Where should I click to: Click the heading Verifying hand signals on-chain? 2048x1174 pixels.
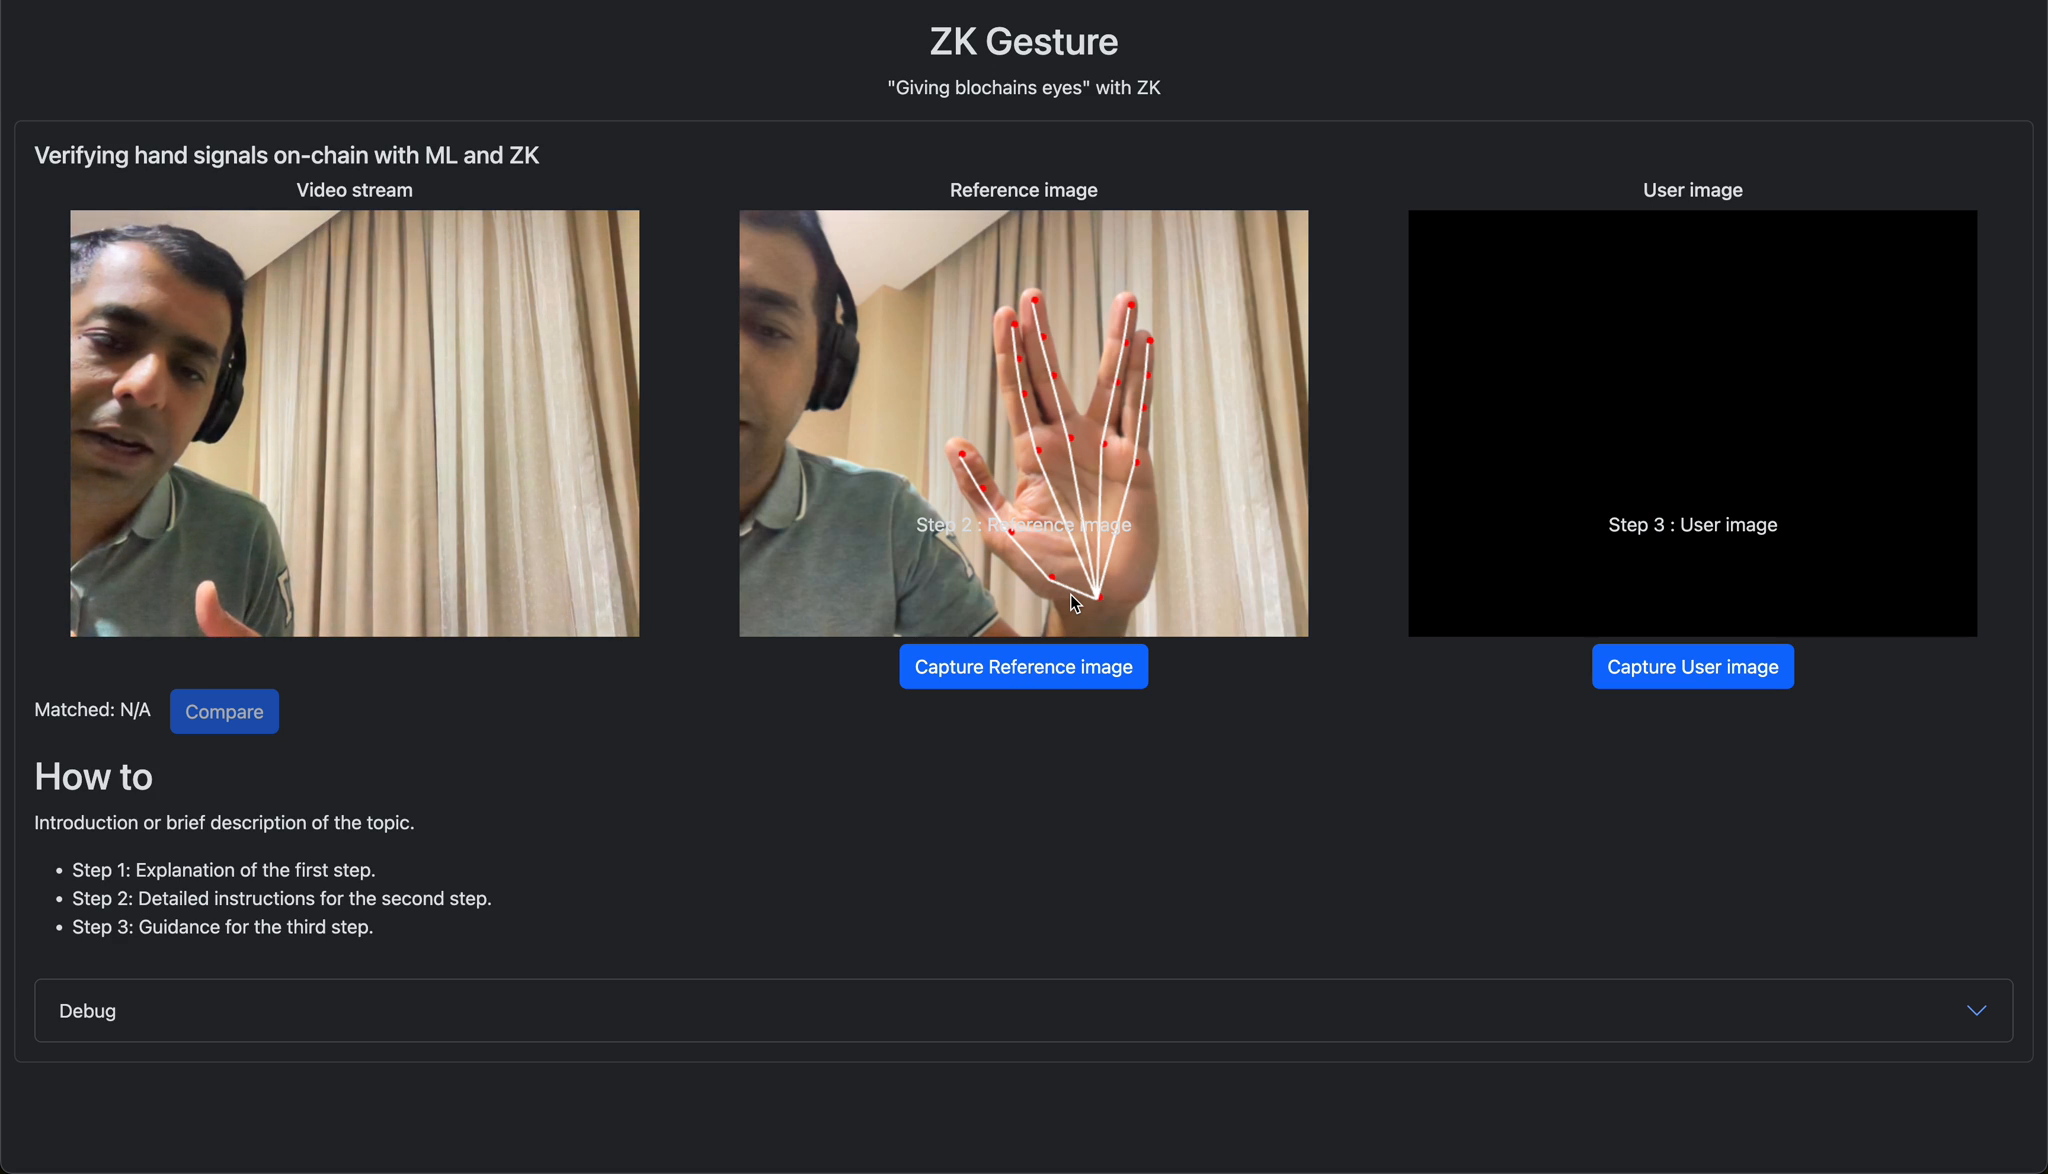287,155
